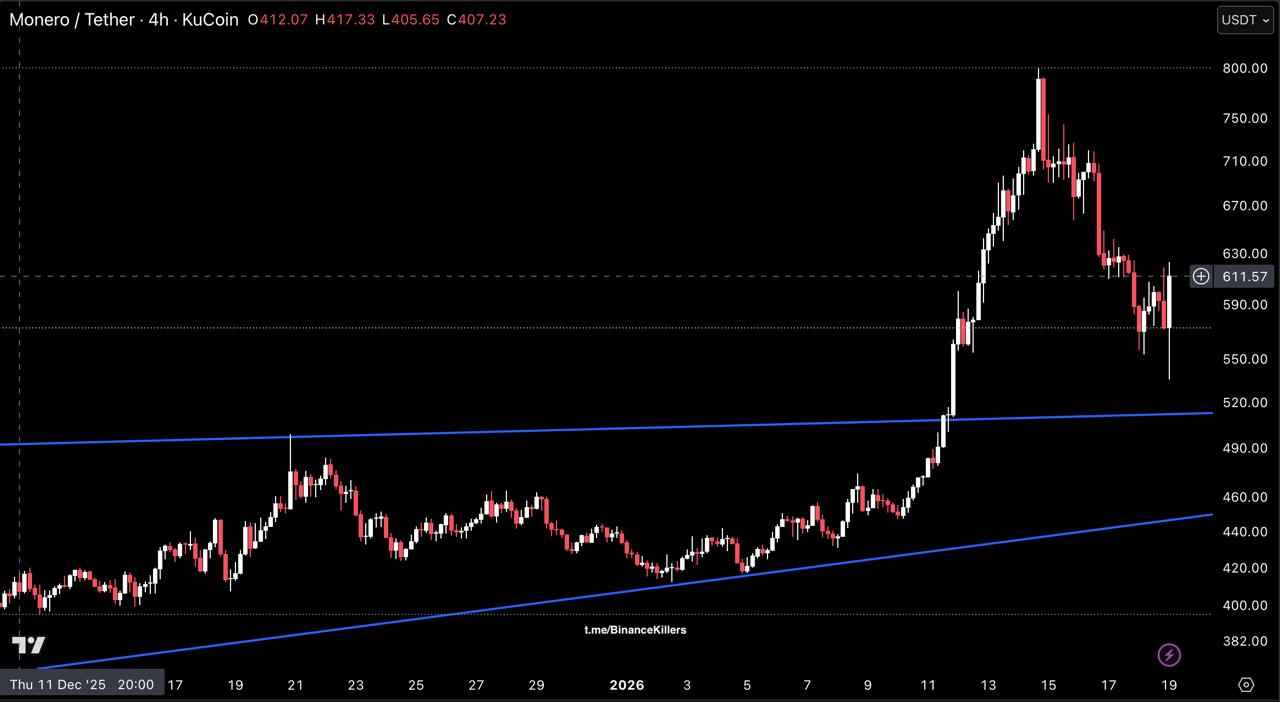The width and height of the screenshot is (1280, 702).
Task: Click the Monero / Tether symbol title
Action: [x=73, y=20]
